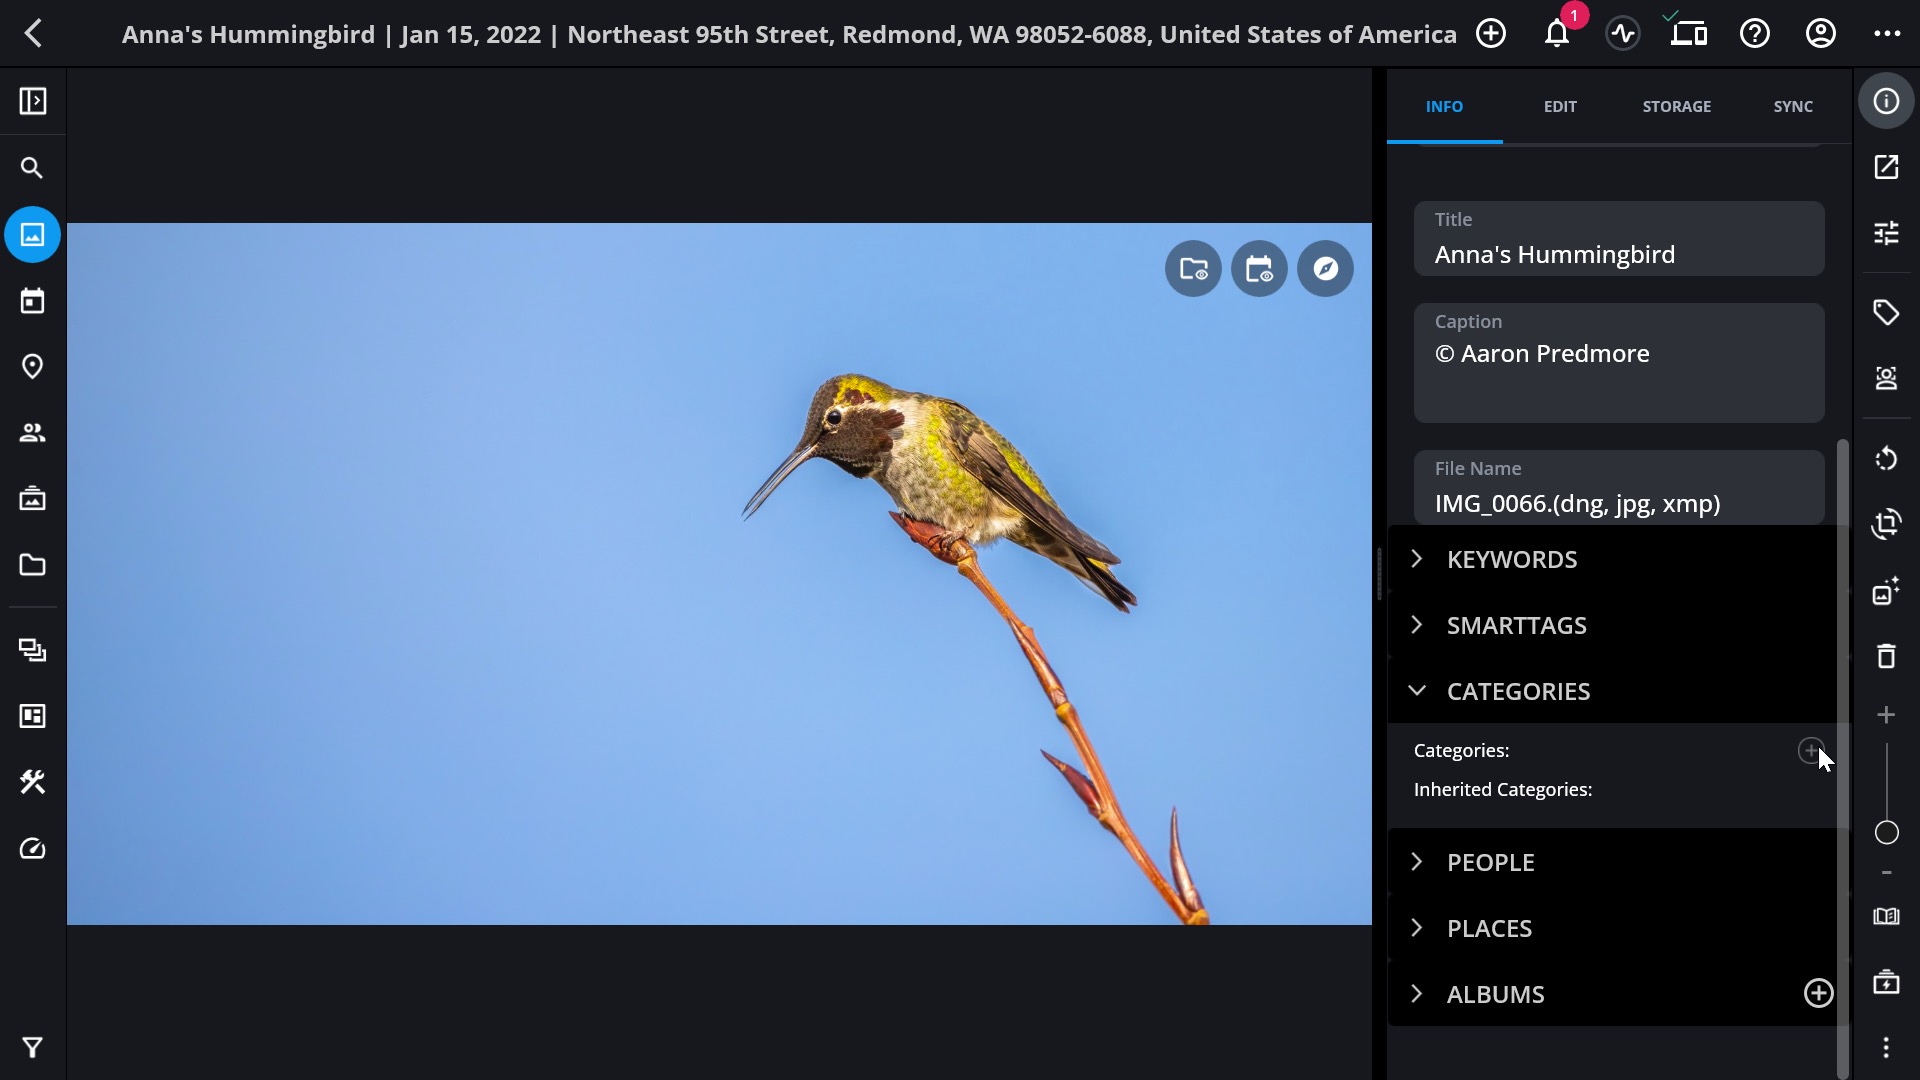Open the places map pin icon

[x=33, y=367]
